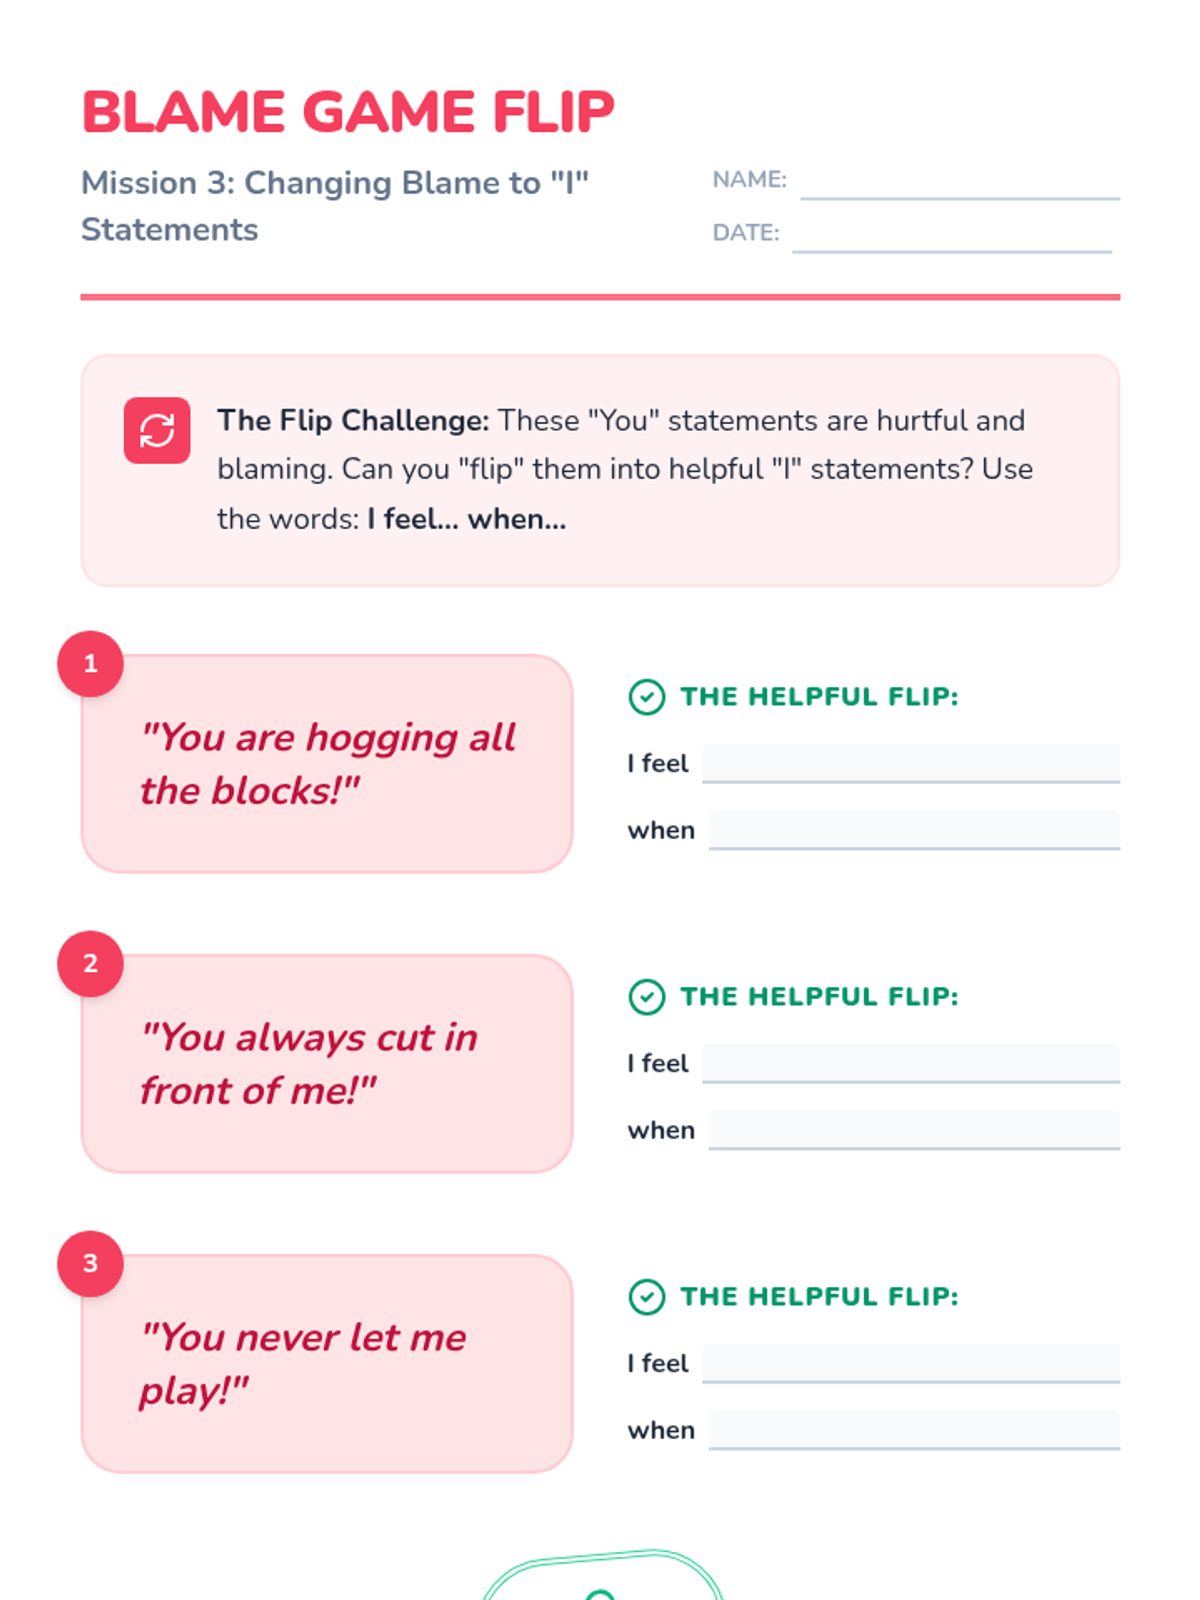Screen dimensions: 1200x1600
Task: Click the "You always cut in front of me!" card
Action: [x=327, y=1065]
